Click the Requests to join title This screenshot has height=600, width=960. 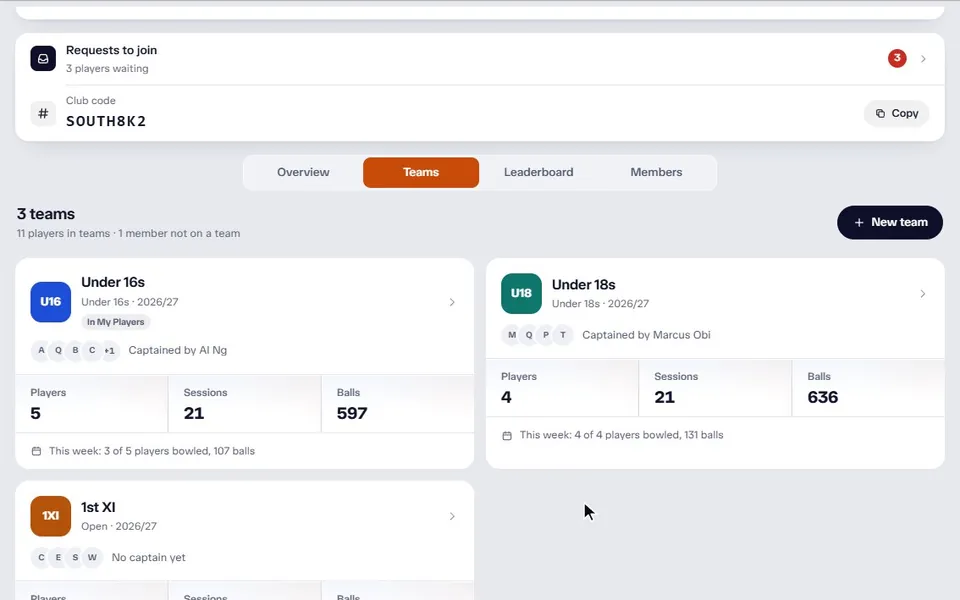coord(111,50)
